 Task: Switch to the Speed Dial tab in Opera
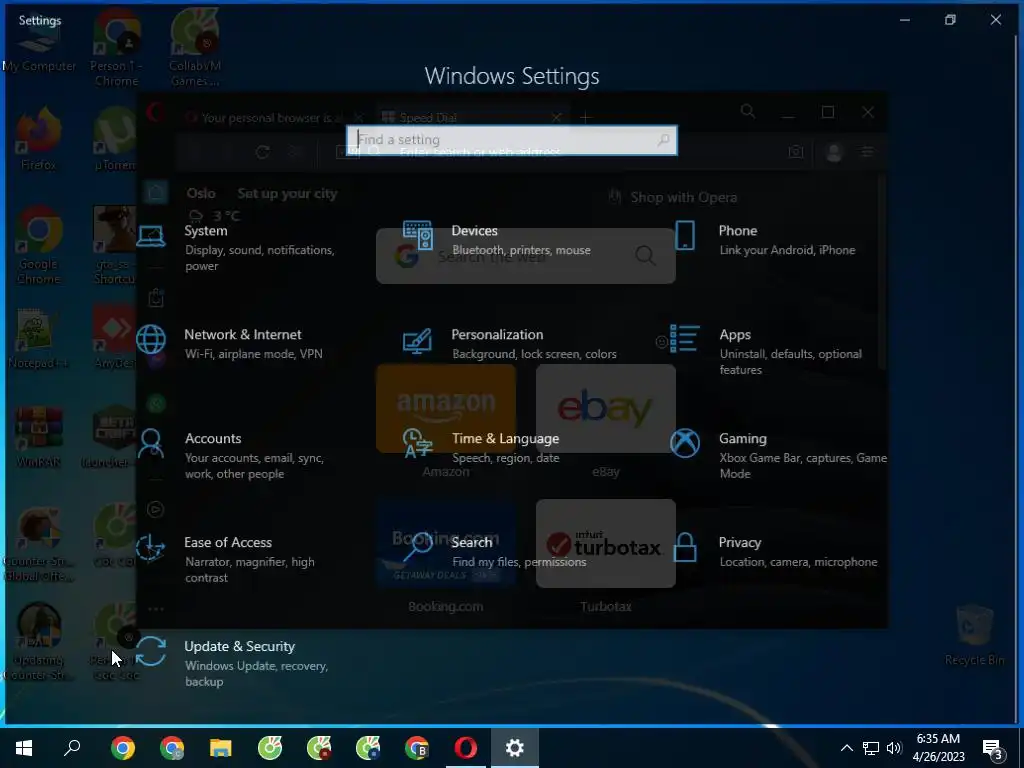(x=472, y=118)
